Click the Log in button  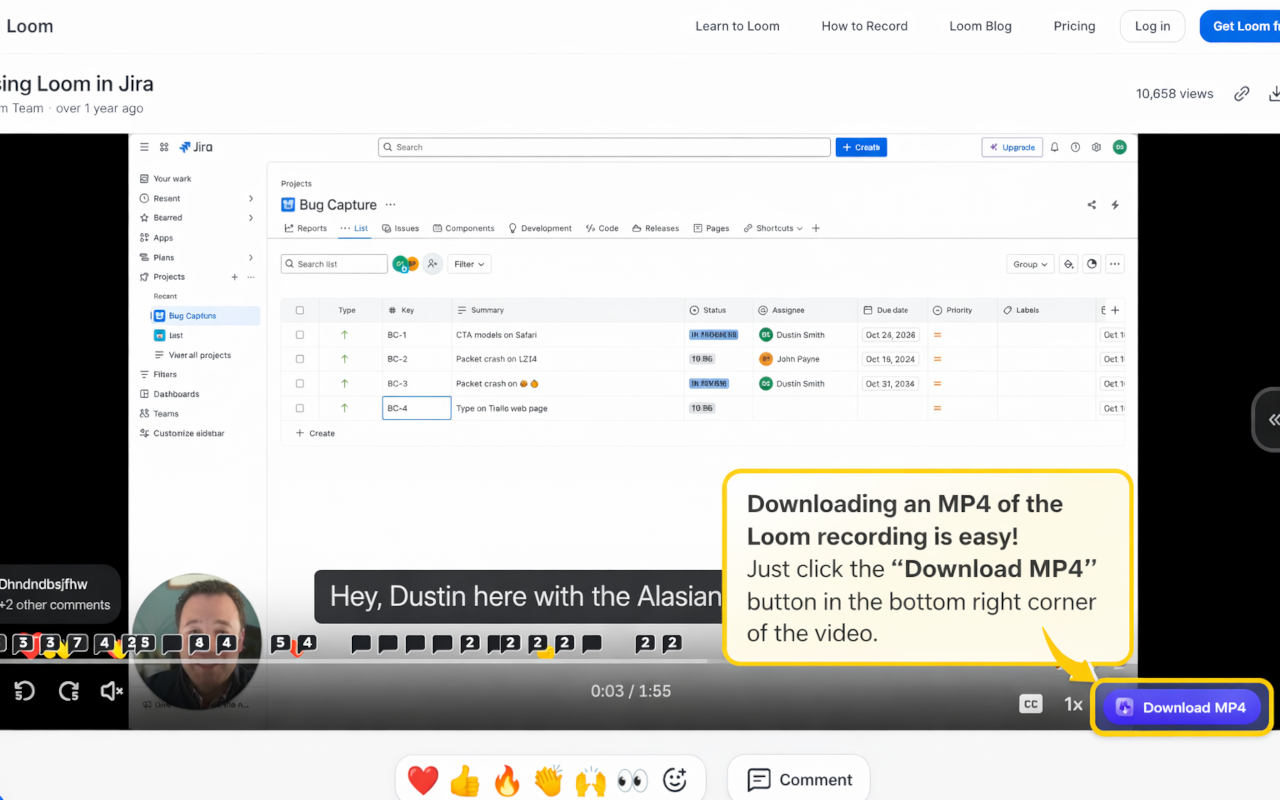(x=1152, y=26)
